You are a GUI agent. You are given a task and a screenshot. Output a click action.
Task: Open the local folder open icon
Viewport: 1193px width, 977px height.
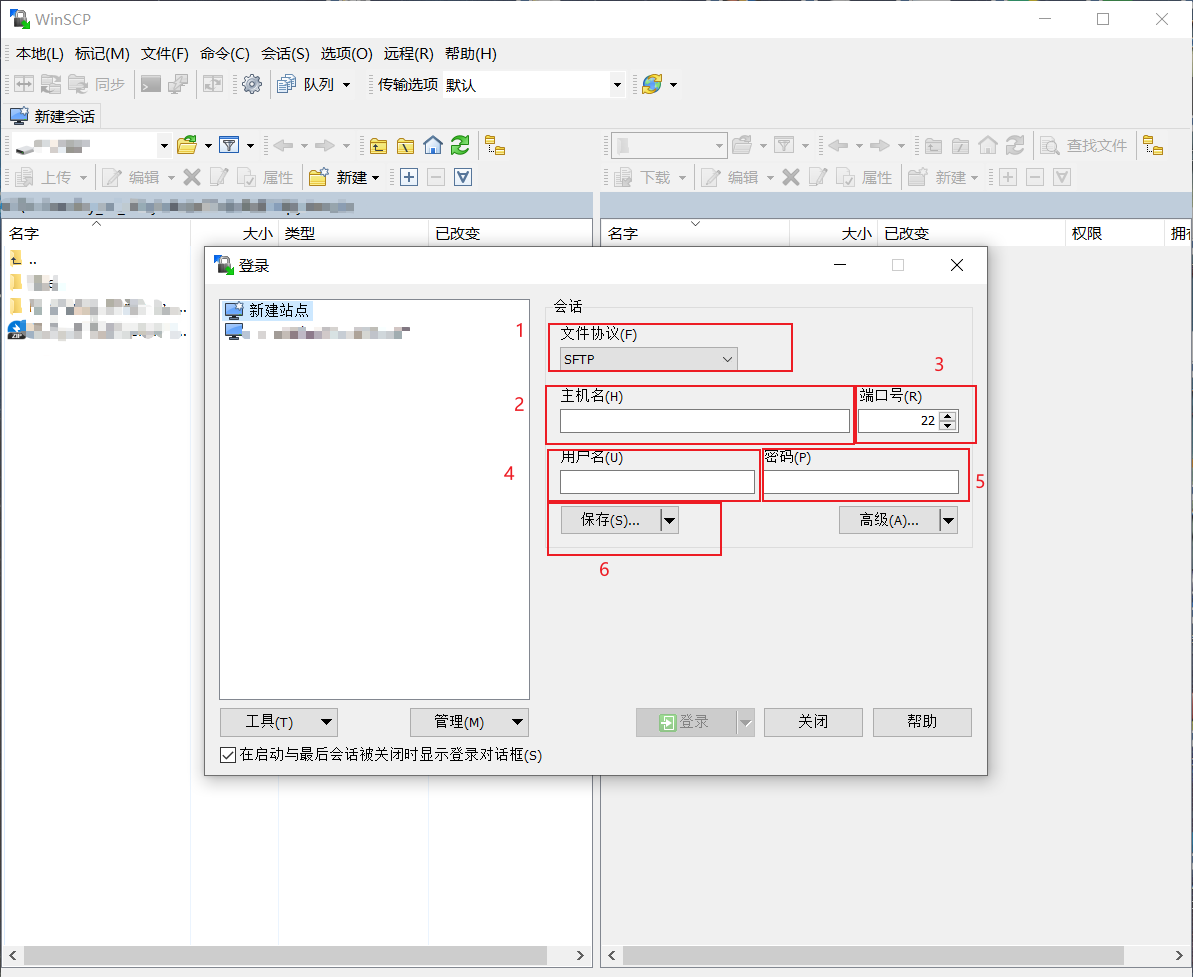pyautogui.click(x=187, y=145)
